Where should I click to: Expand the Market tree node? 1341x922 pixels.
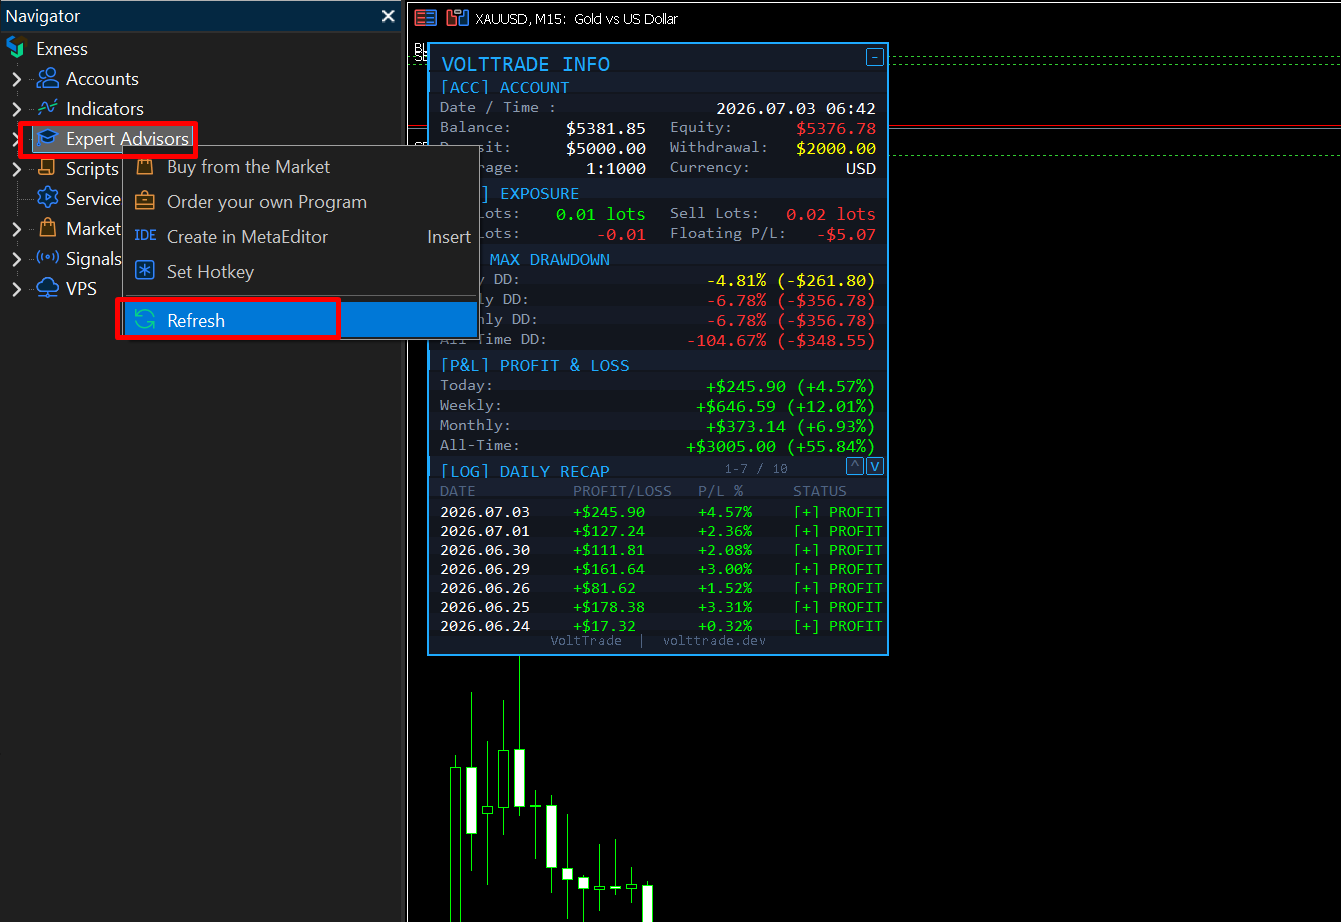point(16,229)
